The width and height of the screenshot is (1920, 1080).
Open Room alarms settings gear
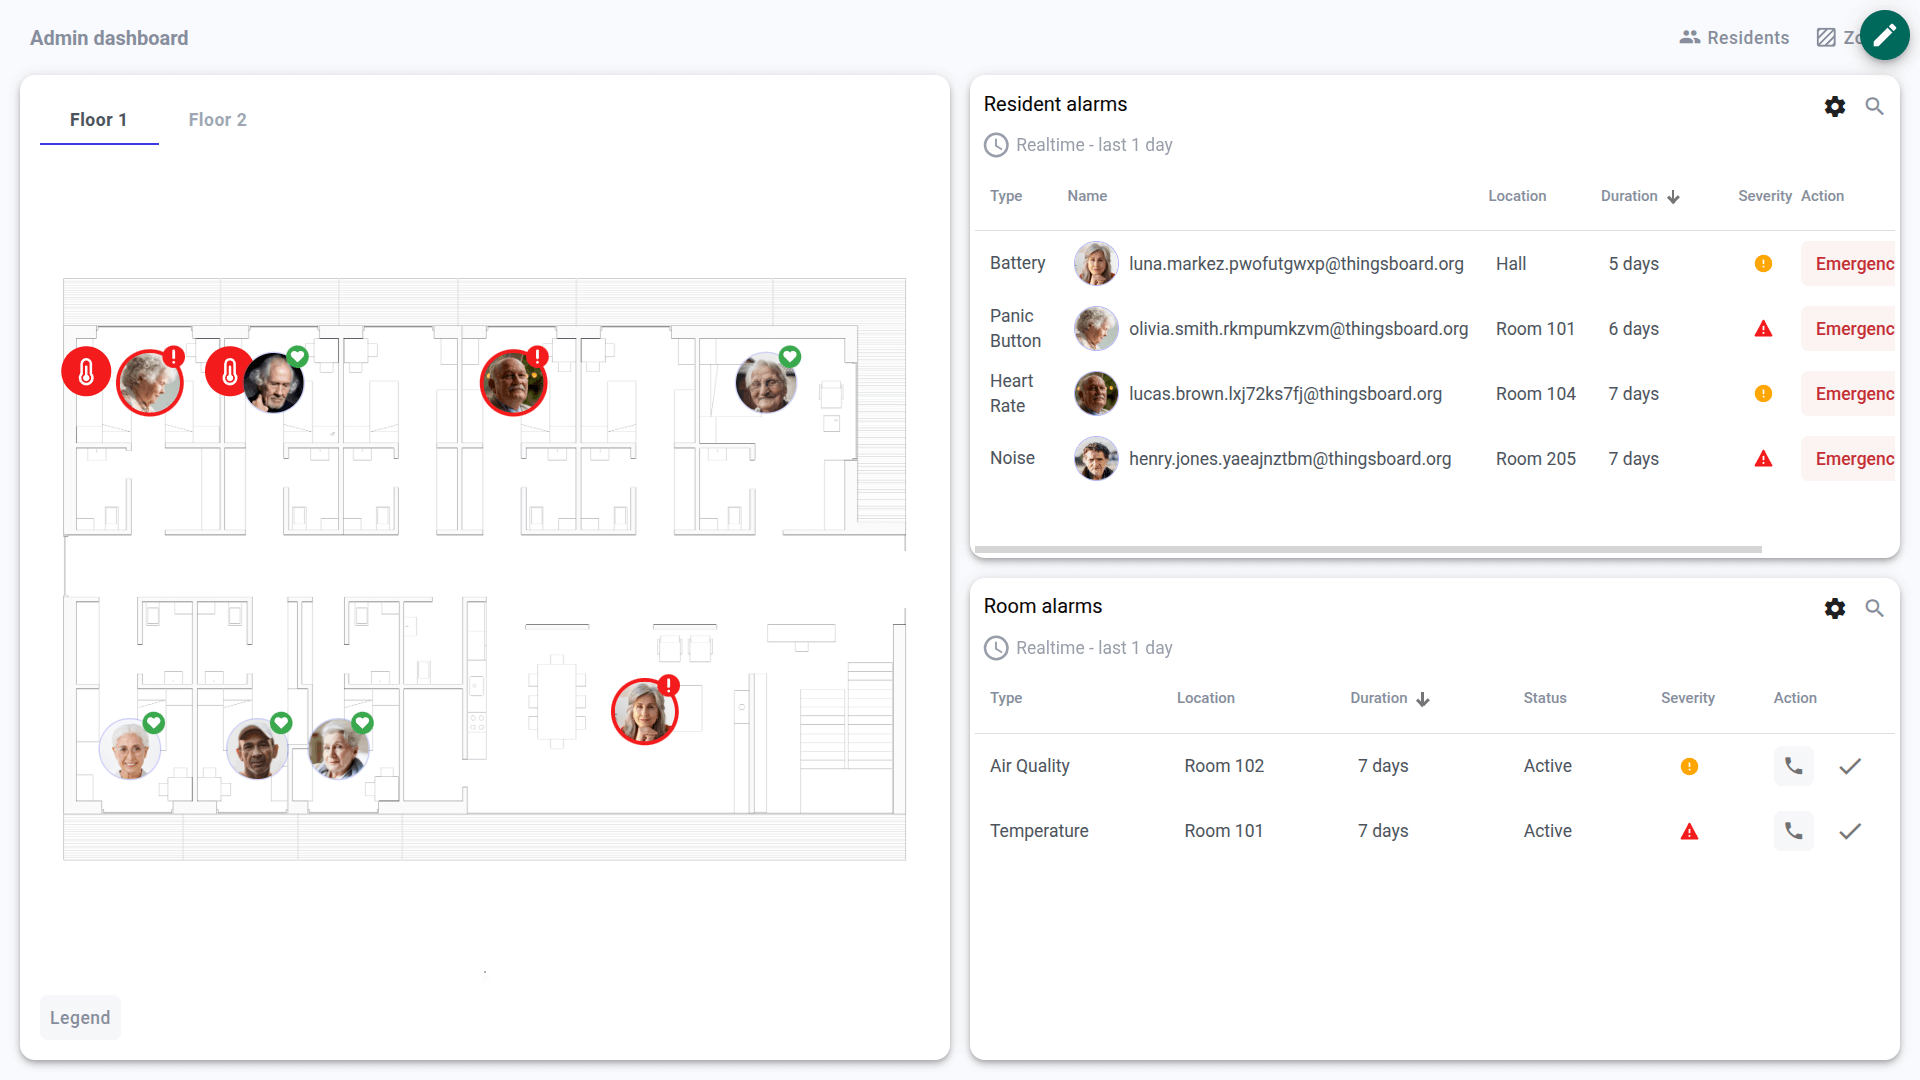click(x=1834, y=608)
